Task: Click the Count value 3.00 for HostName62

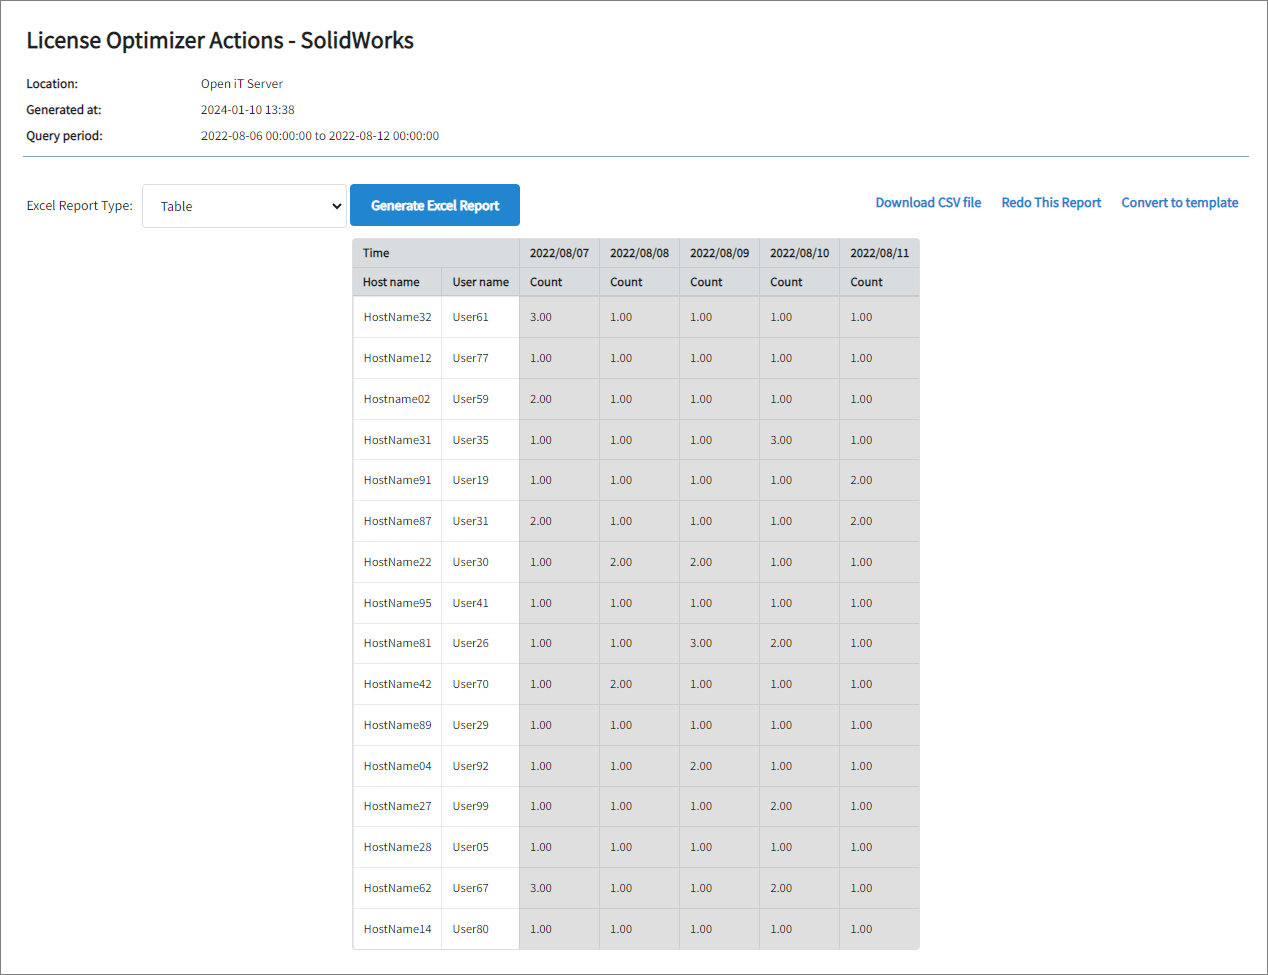Action: tap(540, 887)
